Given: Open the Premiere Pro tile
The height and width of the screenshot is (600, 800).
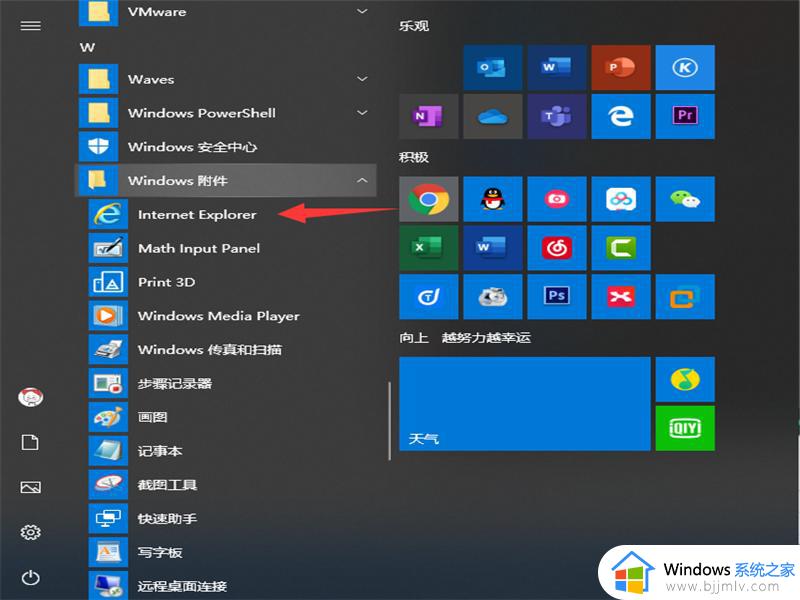Looking at the screenshot, I should (x=685, y=116).
